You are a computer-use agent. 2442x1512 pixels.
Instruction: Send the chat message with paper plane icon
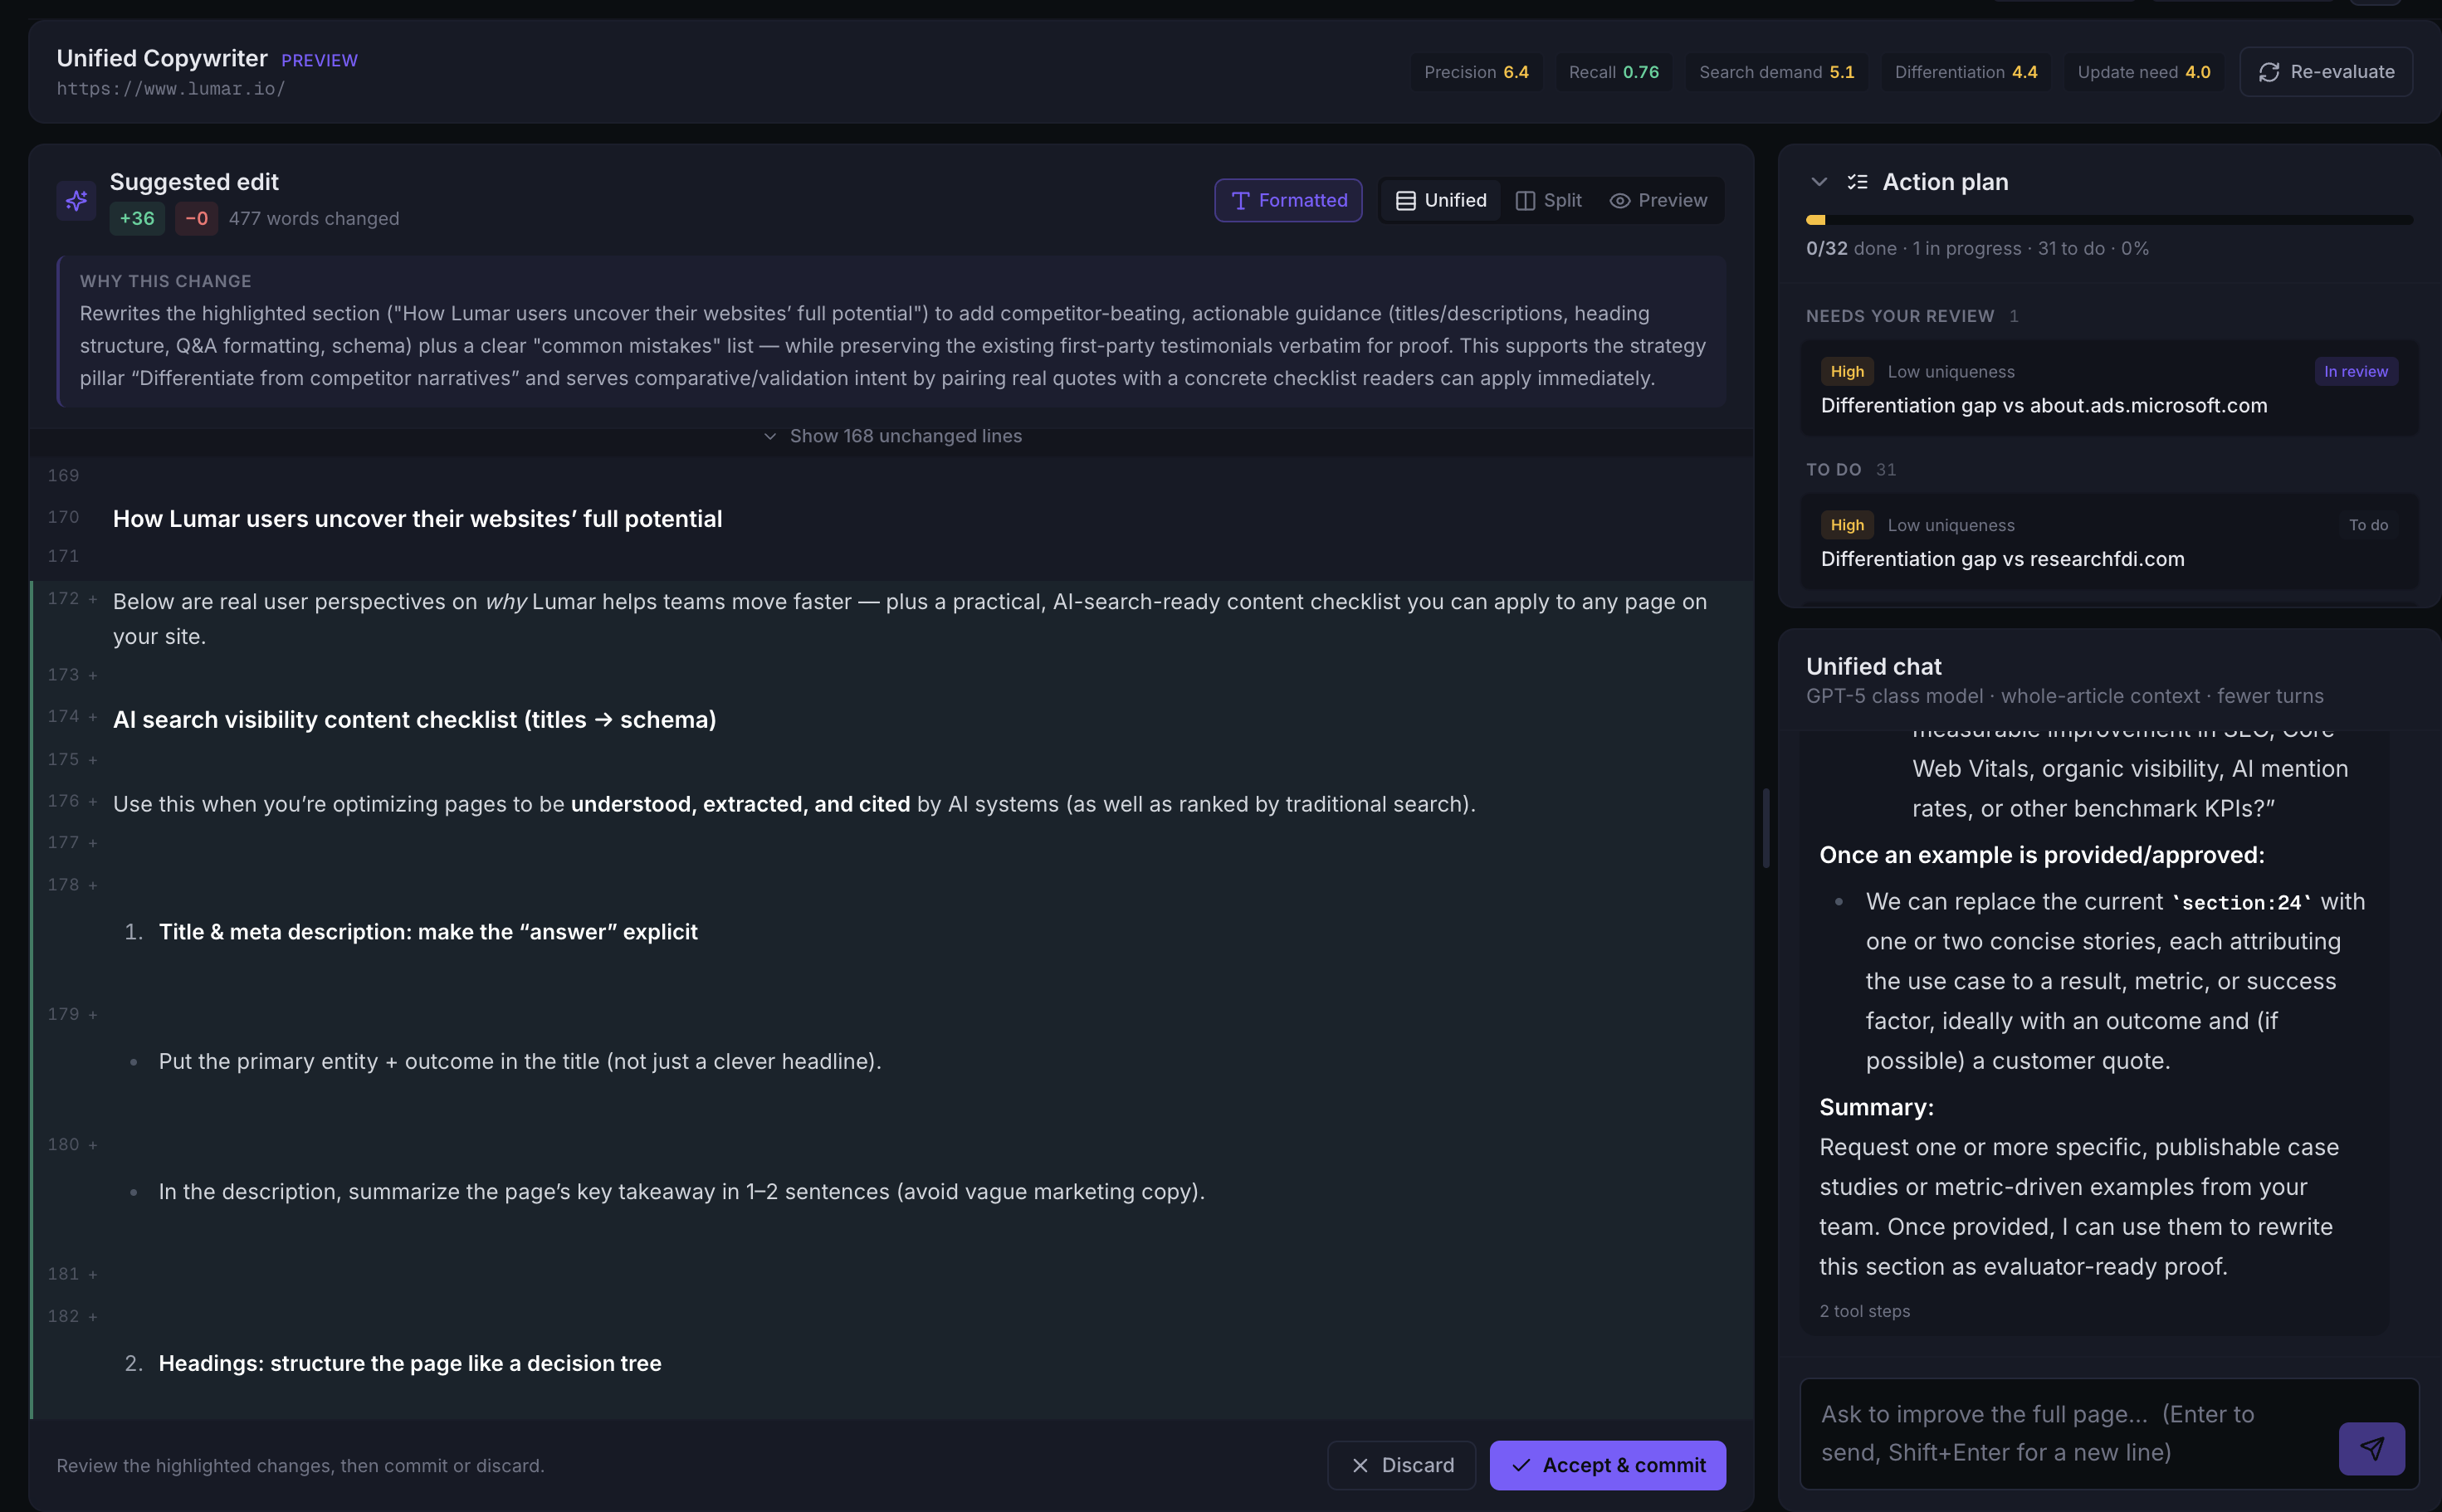pos(2371,1448)
